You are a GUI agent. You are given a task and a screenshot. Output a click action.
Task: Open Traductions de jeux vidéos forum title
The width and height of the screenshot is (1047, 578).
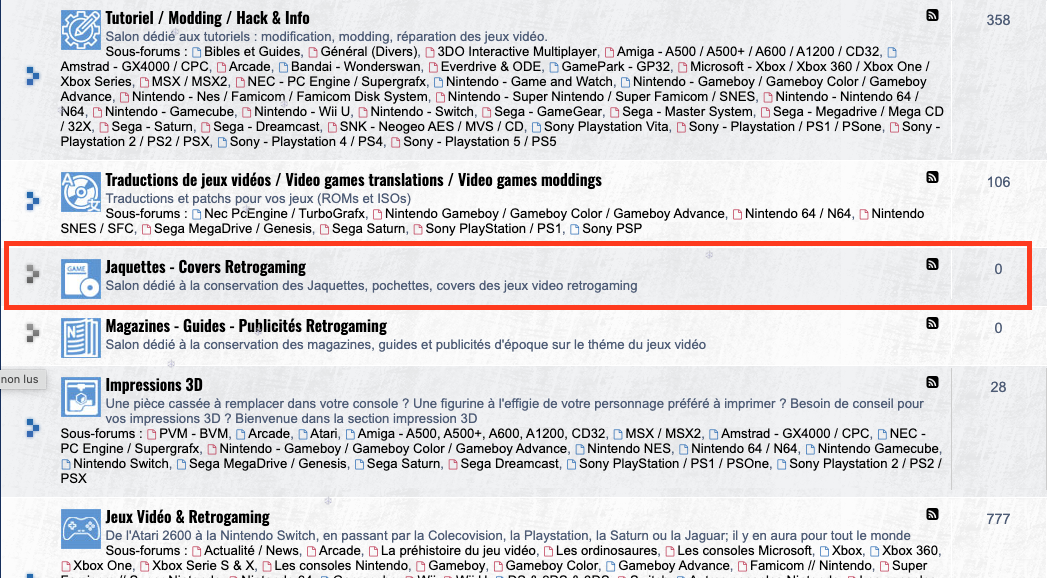(353, 180)
